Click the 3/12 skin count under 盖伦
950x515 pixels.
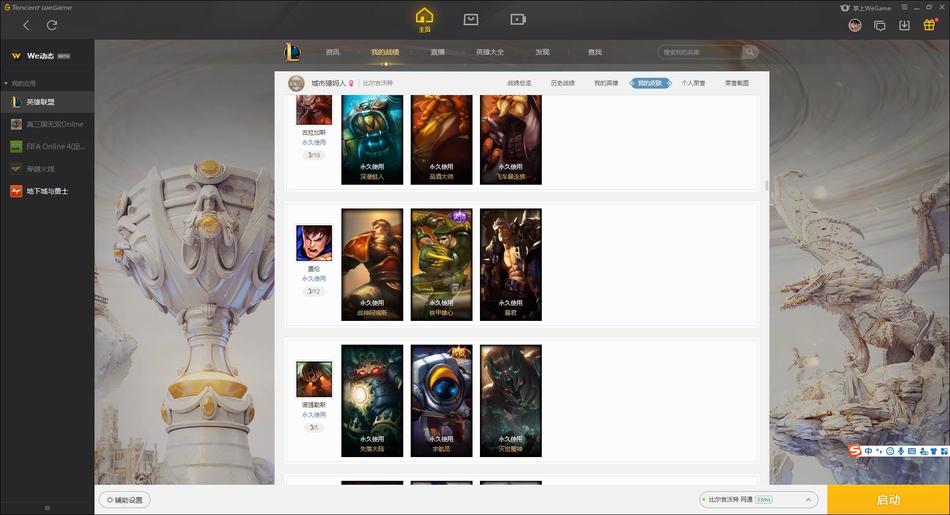coord(314,291)
